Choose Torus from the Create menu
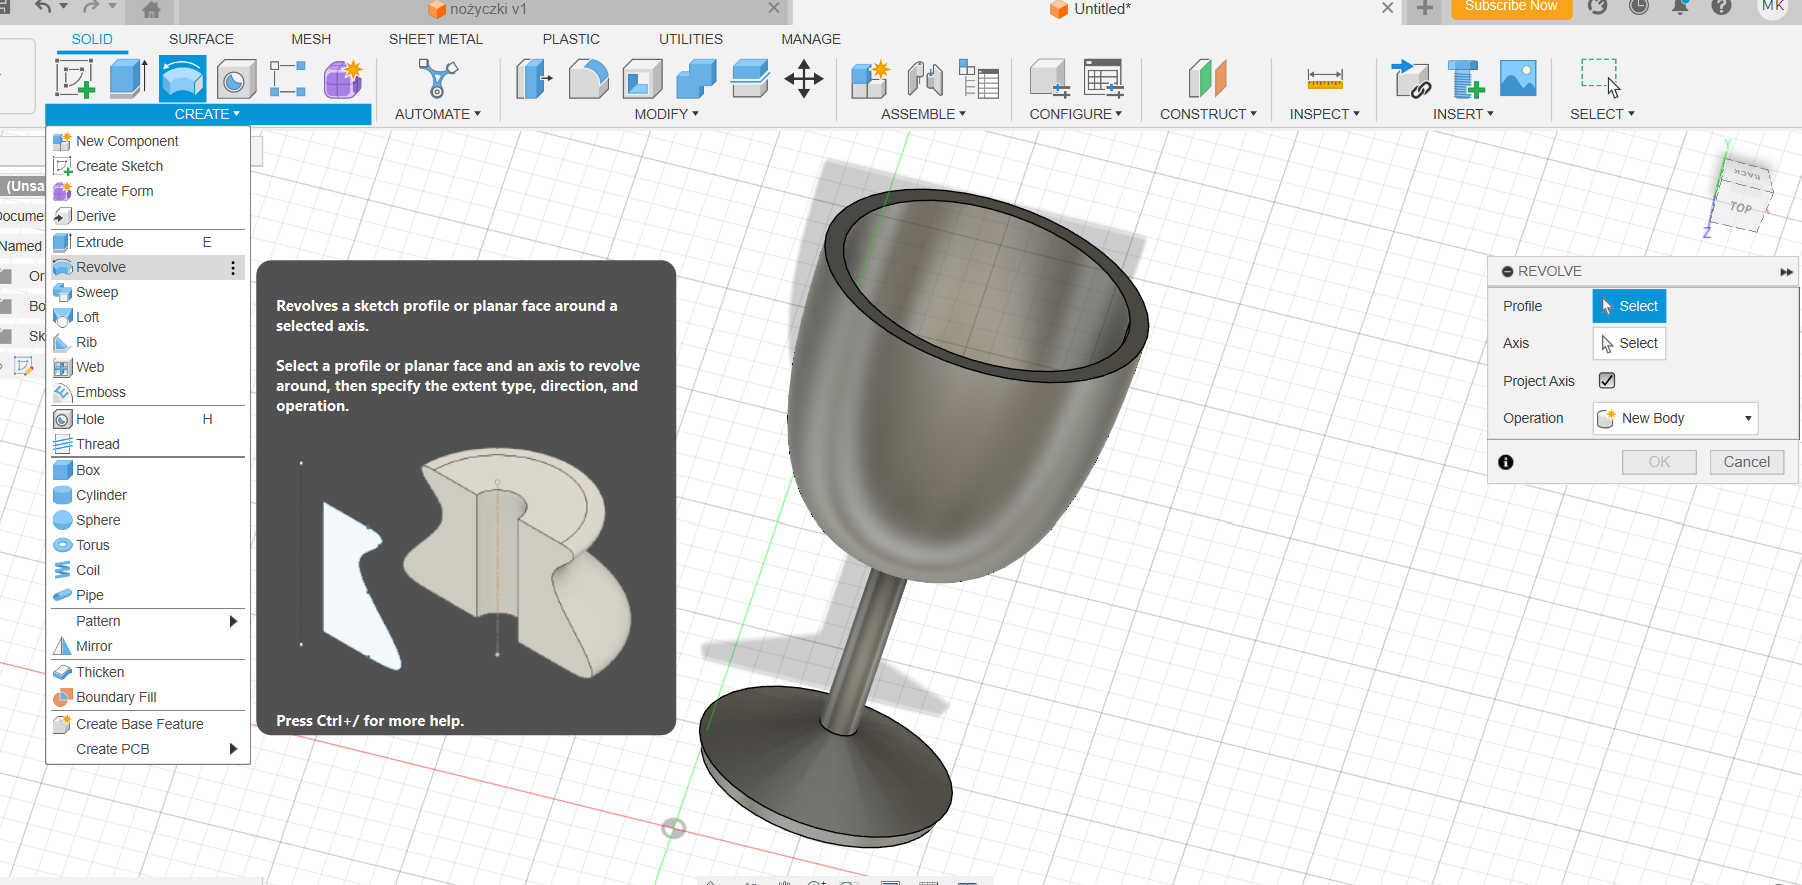The width and height of the screenshot is (1802, 885). pyautogui.click(x=148, y=545)
